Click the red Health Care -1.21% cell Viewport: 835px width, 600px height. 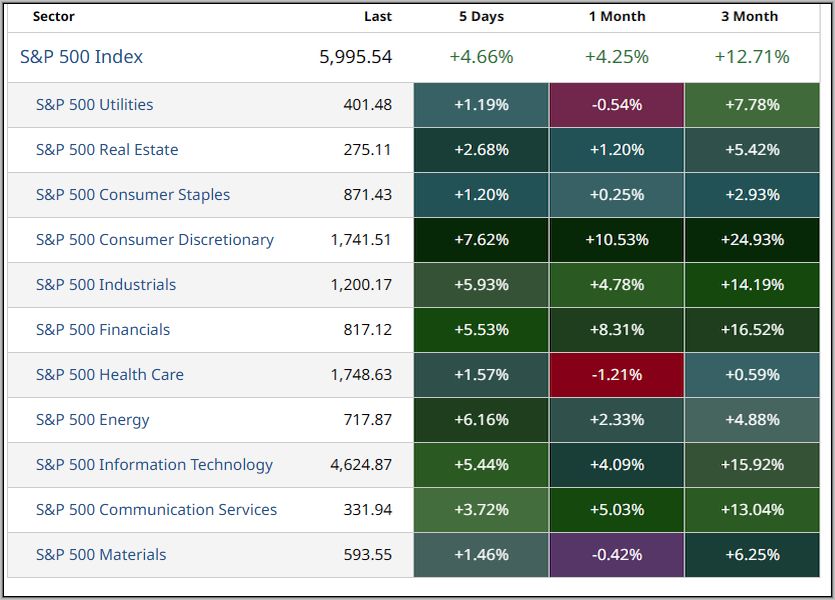pyautogui.click(x=617, y=375)
